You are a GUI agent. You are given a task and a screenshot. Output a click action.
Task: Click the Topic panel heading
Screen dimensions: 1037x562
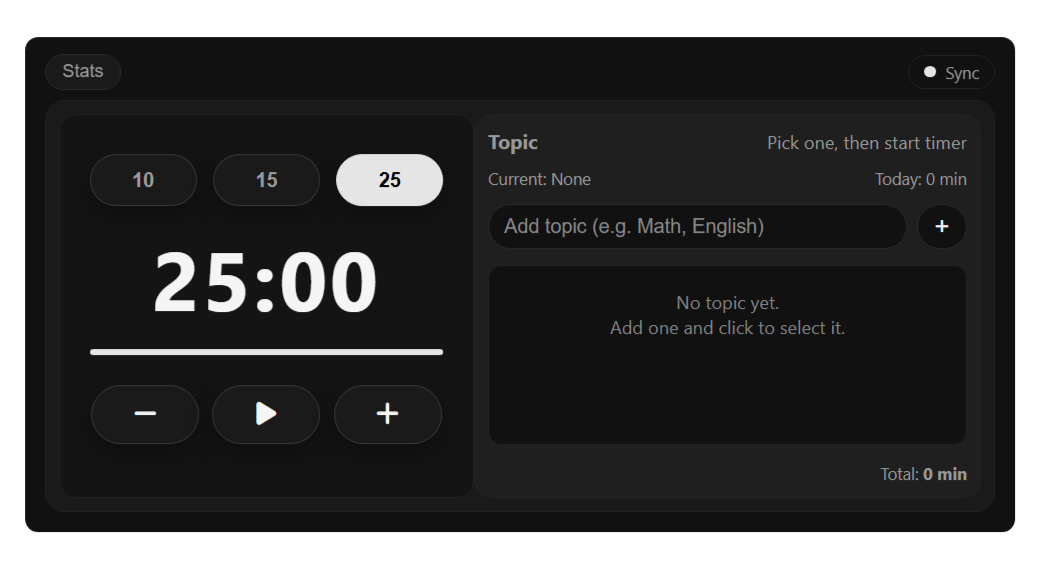(513, 143)
